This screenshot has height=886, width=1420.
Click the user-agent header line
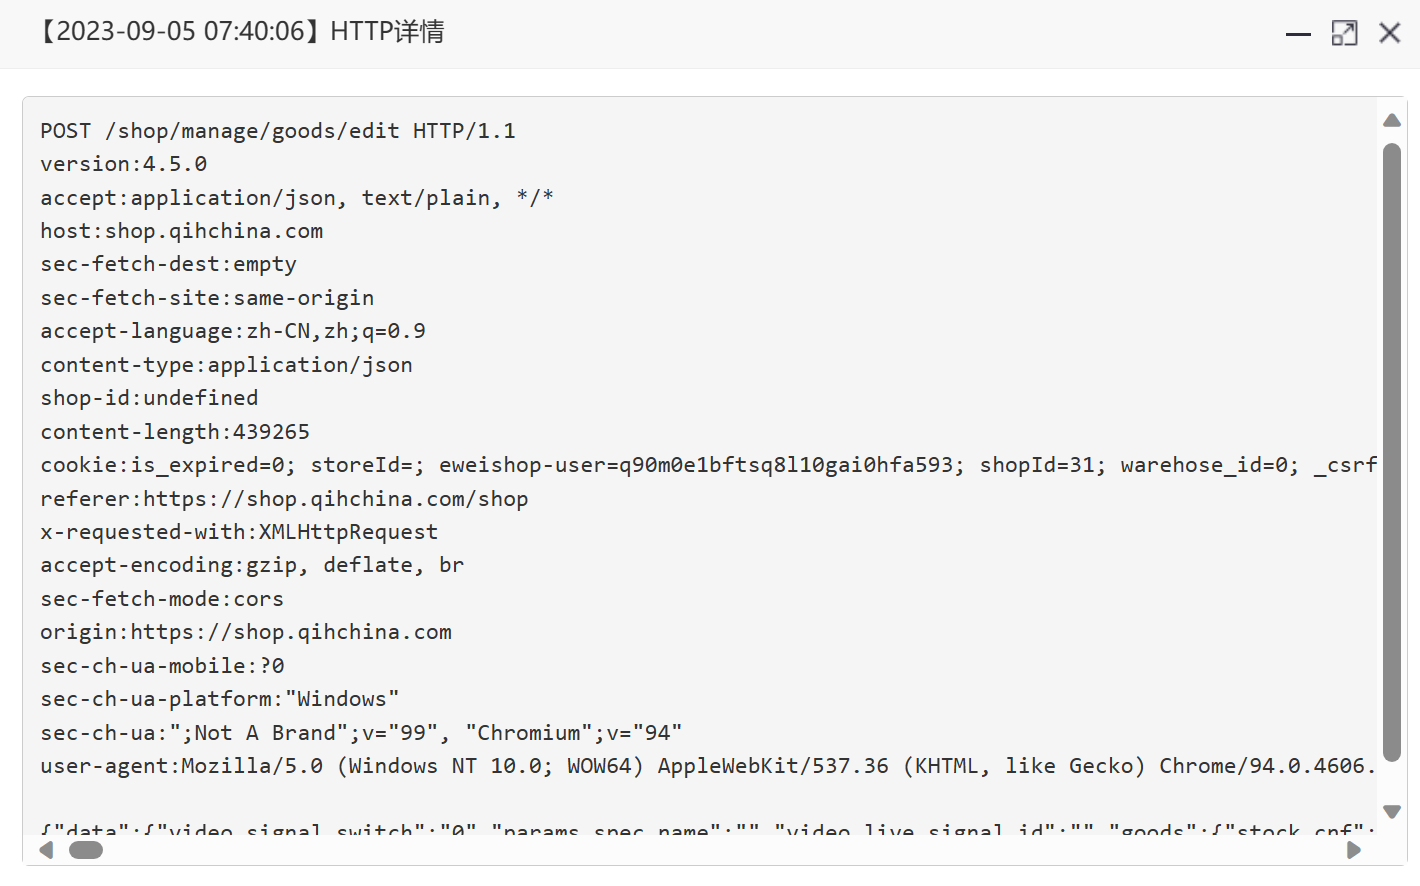[708, 766]
